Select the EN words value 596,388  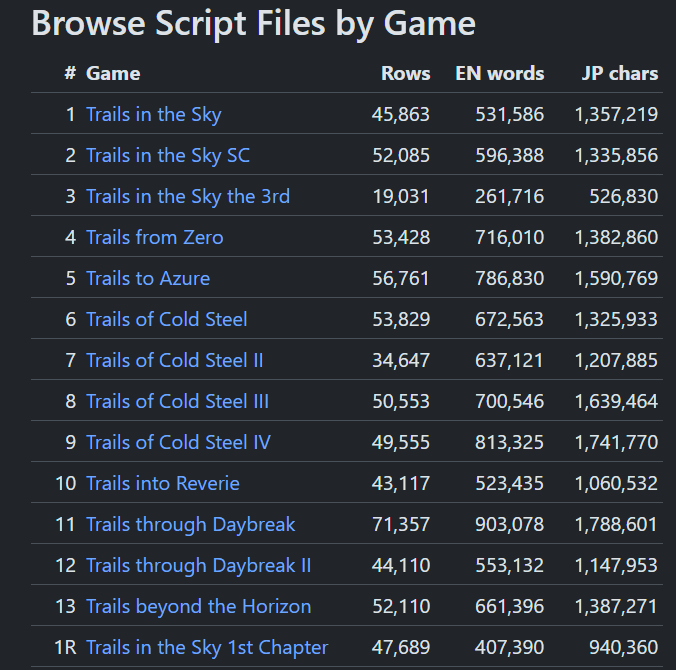(510, 156)
